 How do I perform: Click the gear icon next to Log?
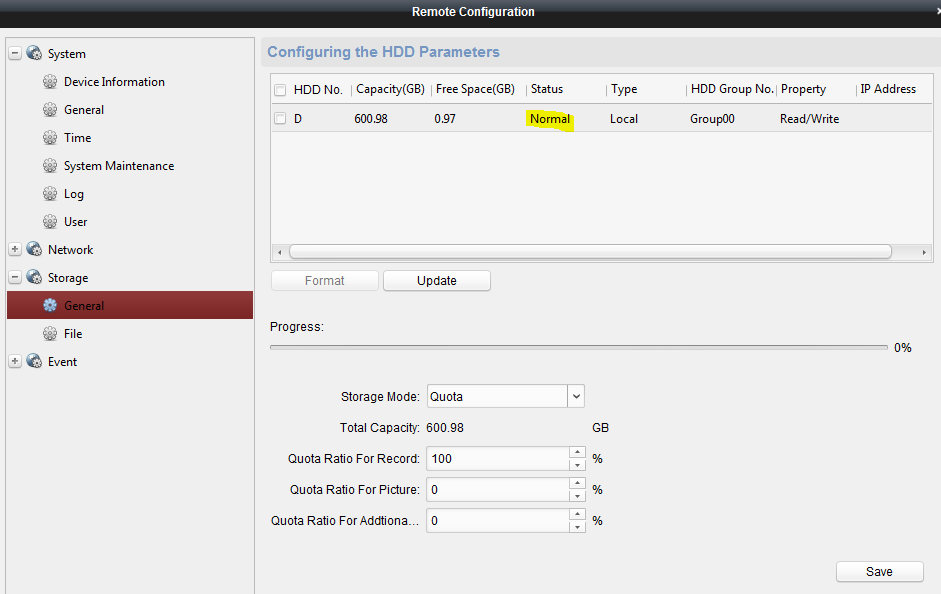(x=50, y=194)
